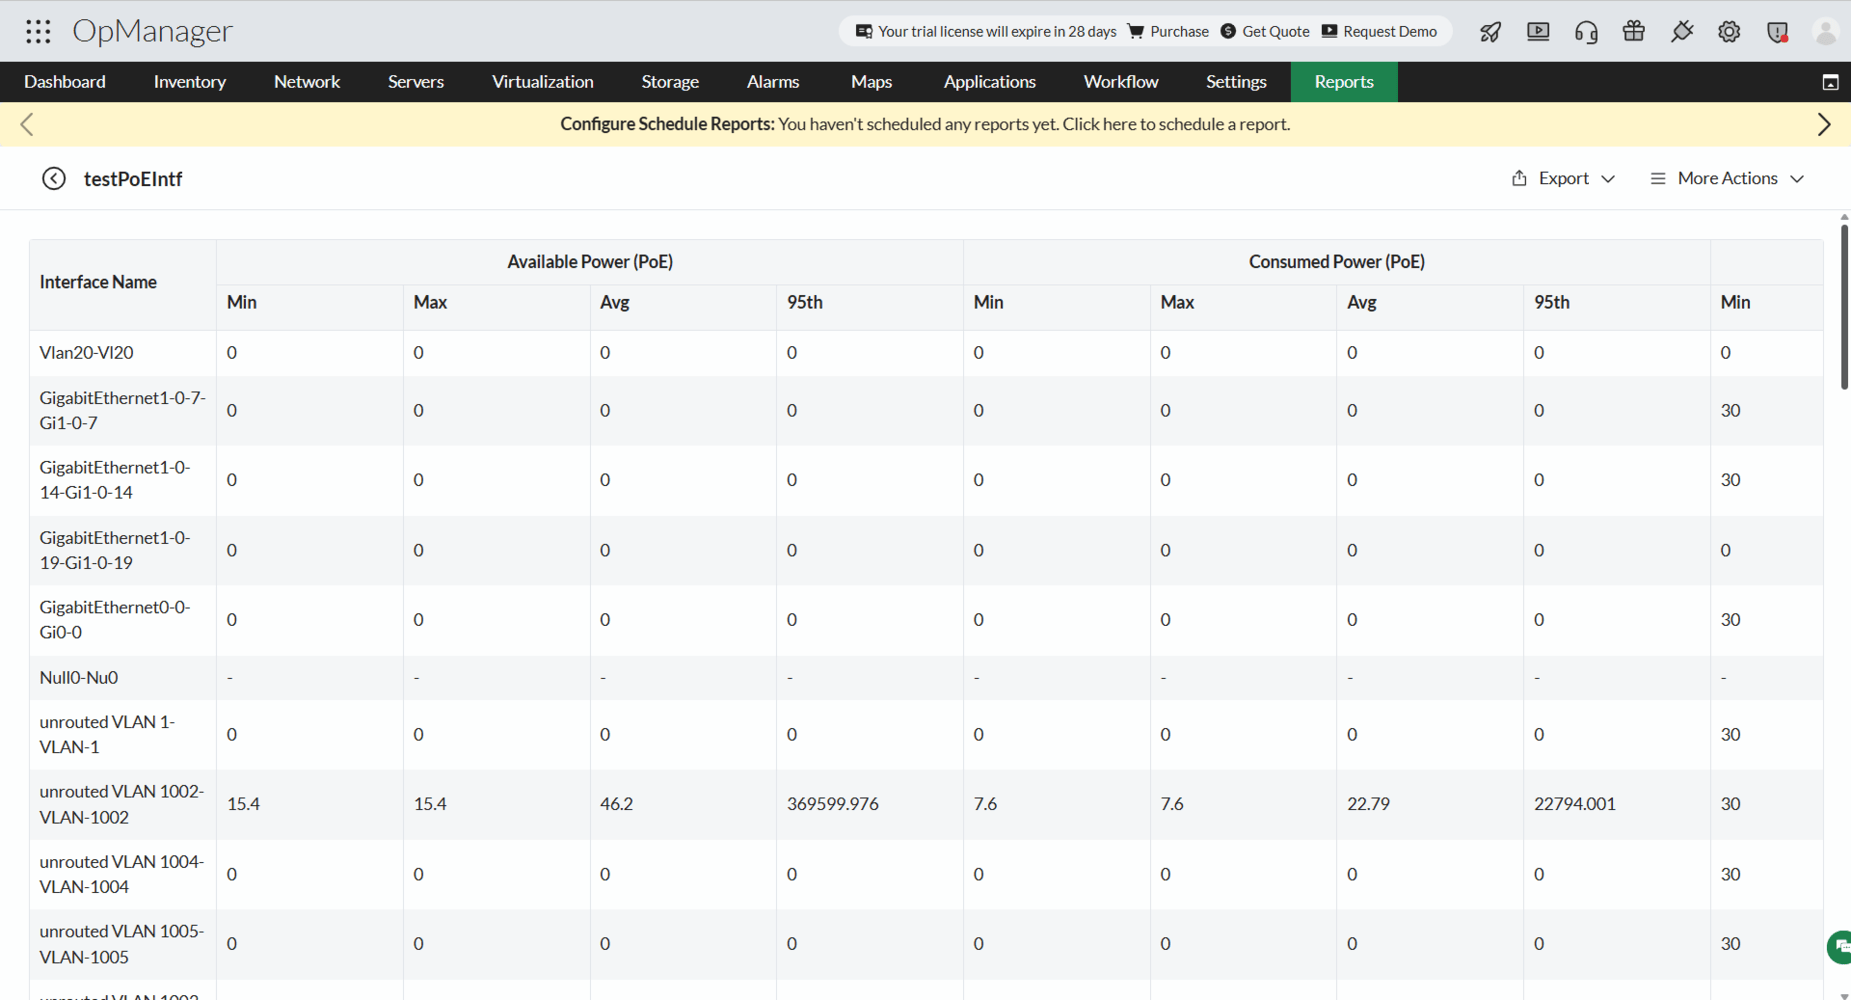Viewport: 1851px width, 1000px height.
Task: Click the shield alert icon
Action: (x=1777, y=32)
